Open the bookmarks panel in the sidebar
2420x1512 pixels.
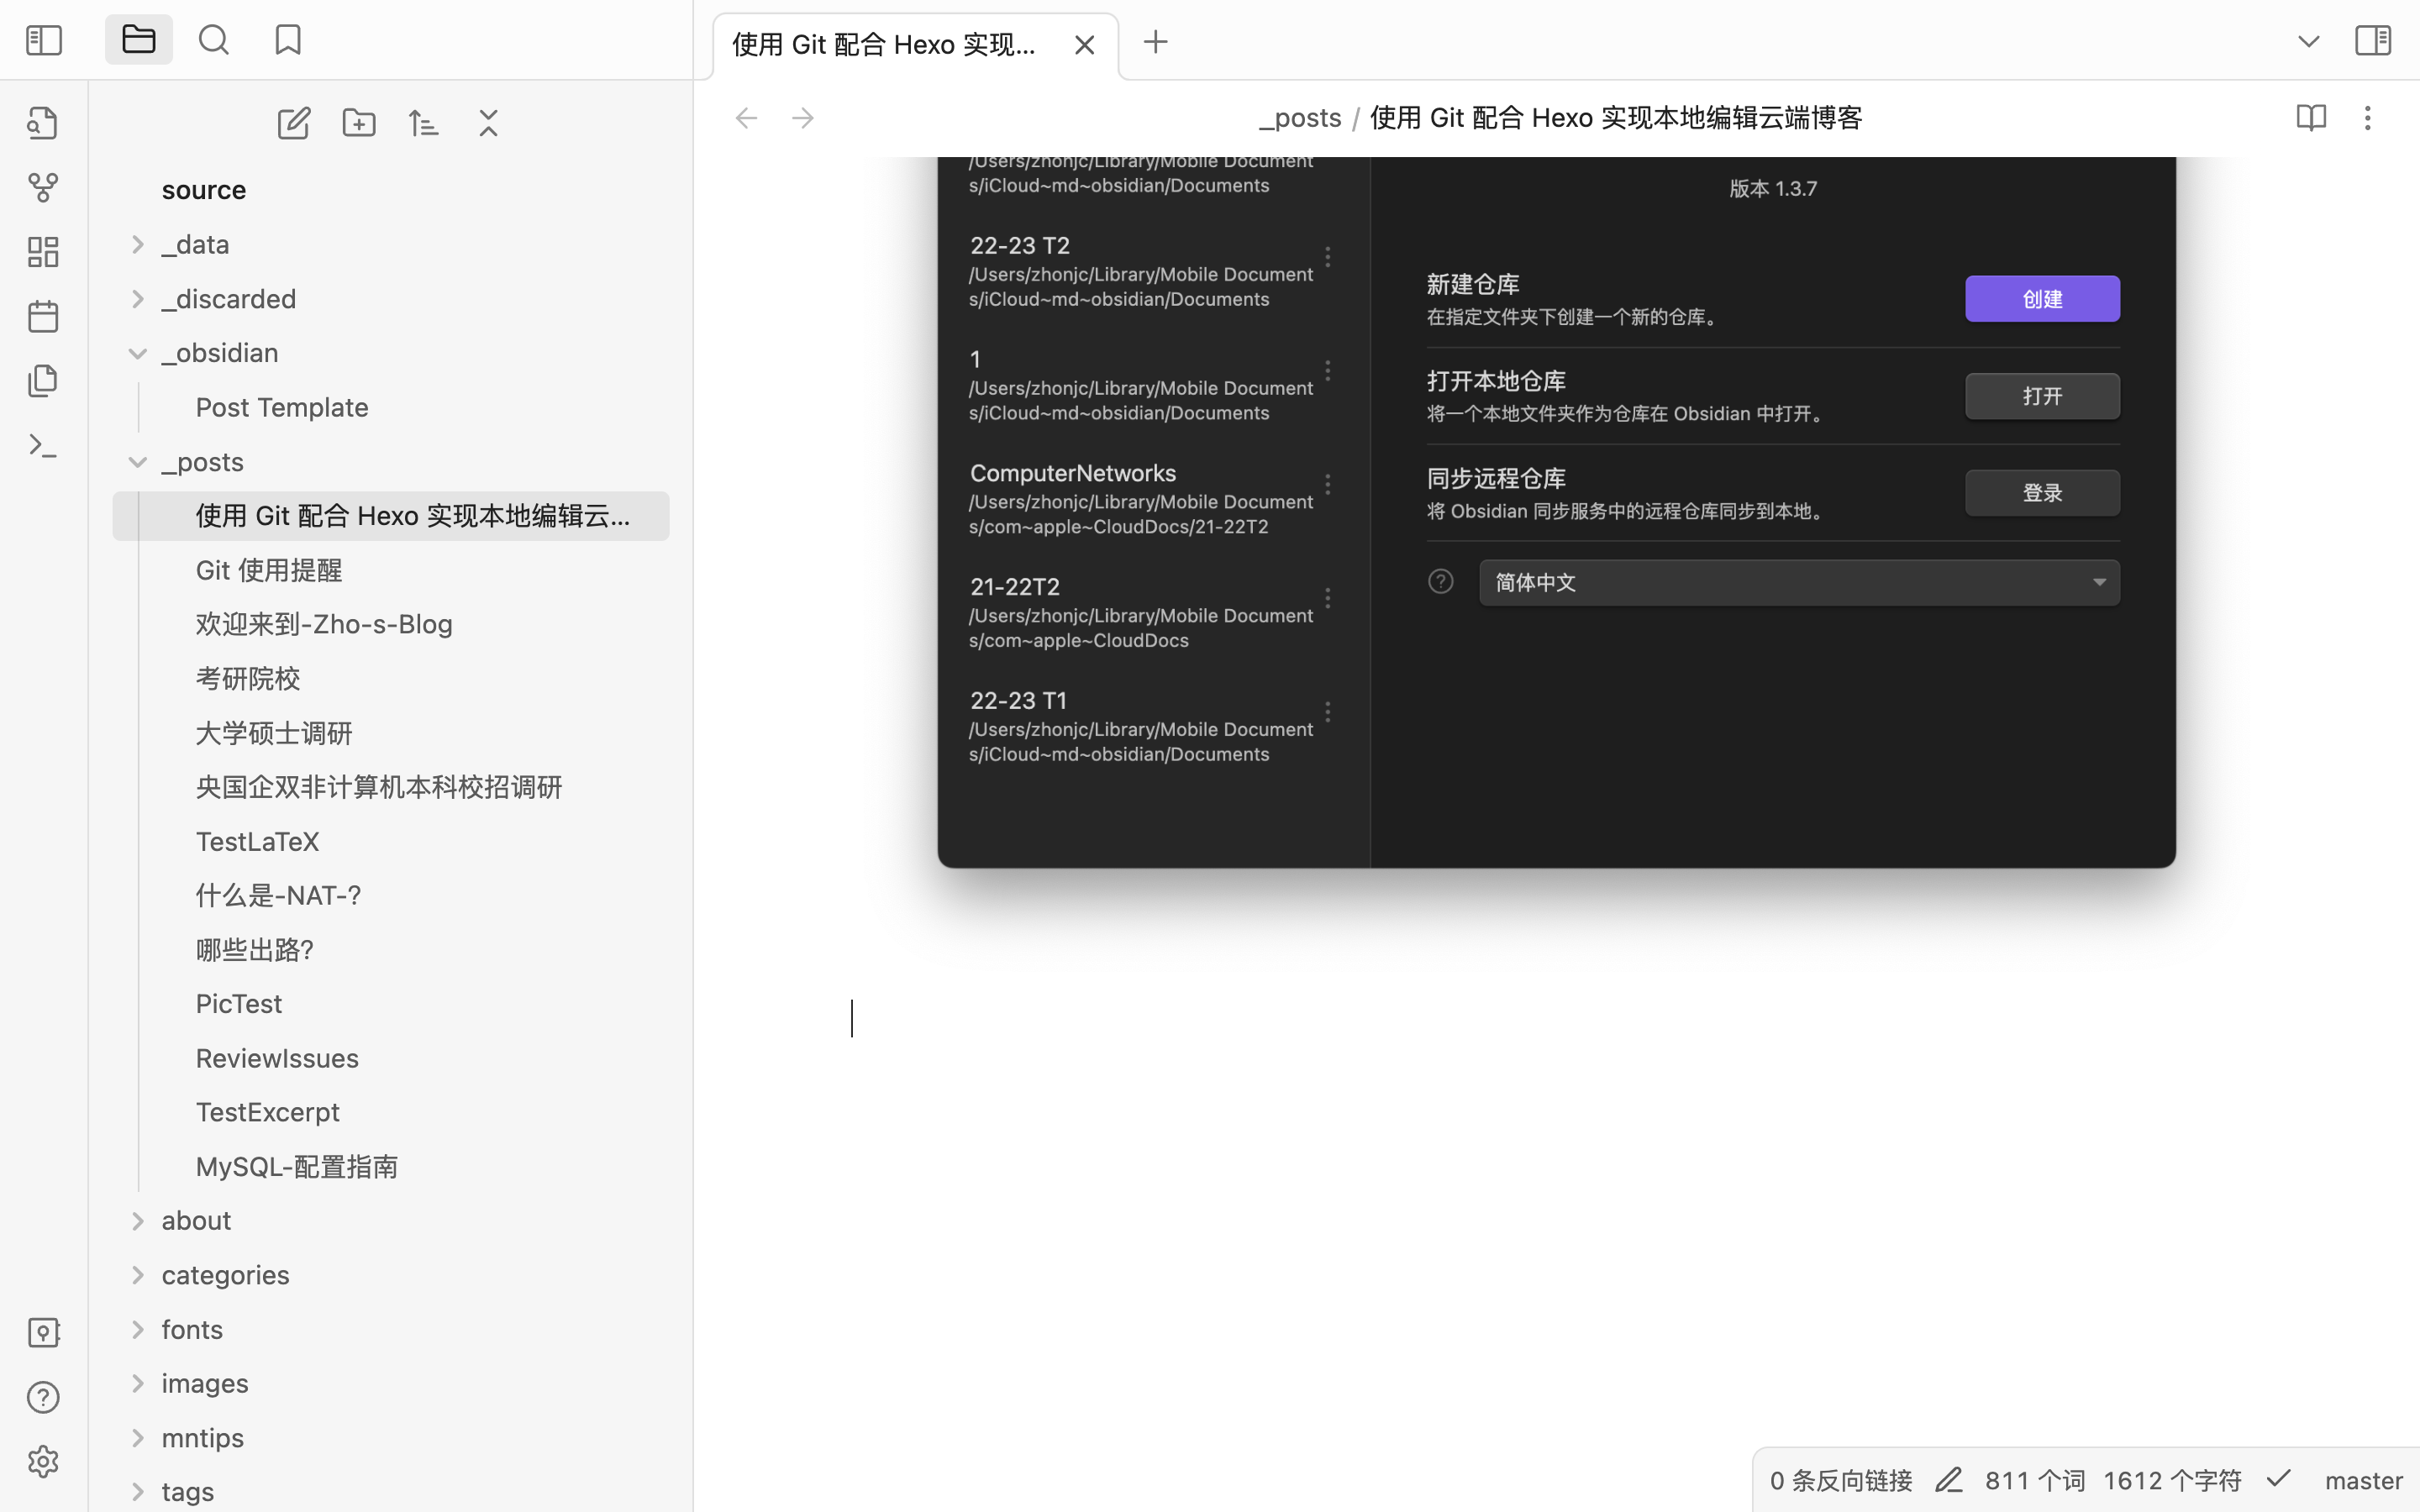[x=287, y=39]
